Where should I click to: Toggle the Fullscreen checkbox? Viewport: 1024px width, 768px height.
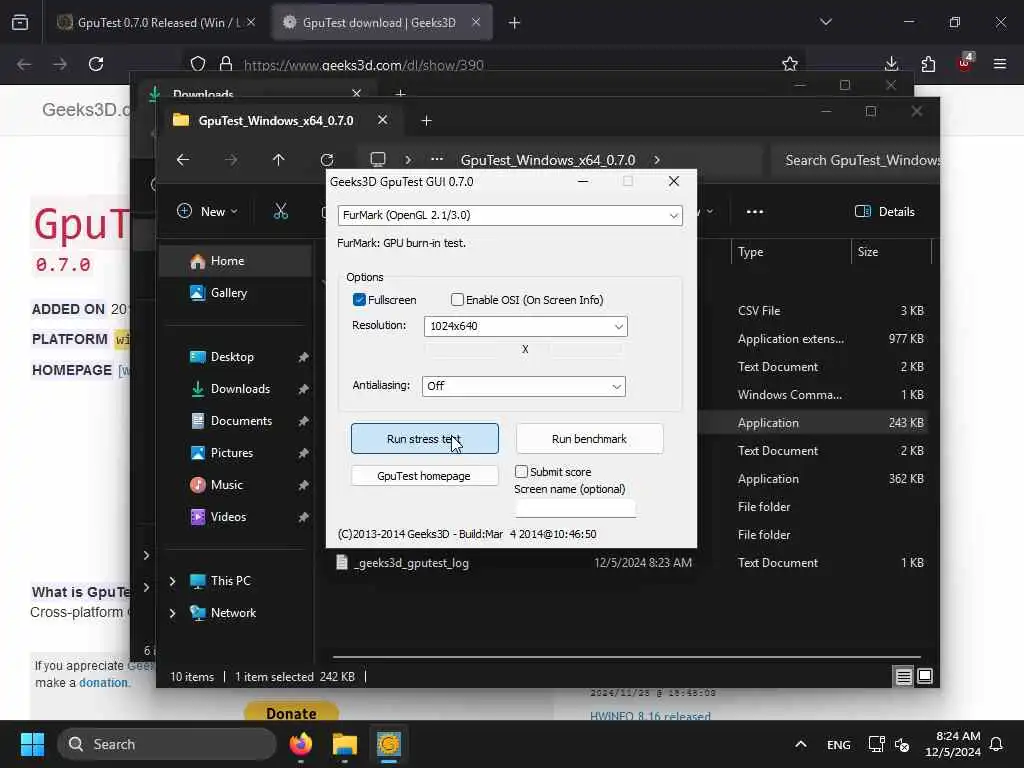click(x=359, y=300)
